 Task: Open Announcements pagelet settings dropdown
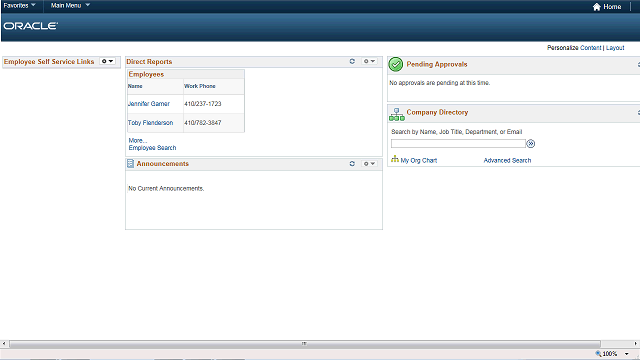tap(369, 164)
